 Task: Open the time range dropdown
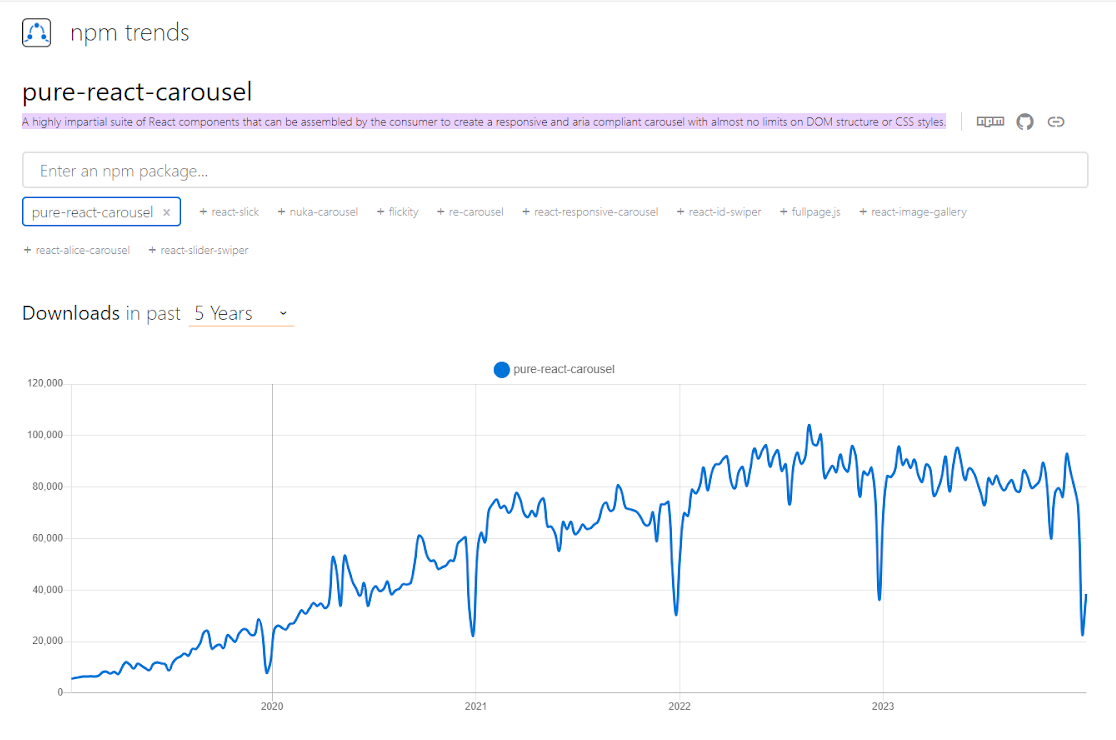click(240, 313)
